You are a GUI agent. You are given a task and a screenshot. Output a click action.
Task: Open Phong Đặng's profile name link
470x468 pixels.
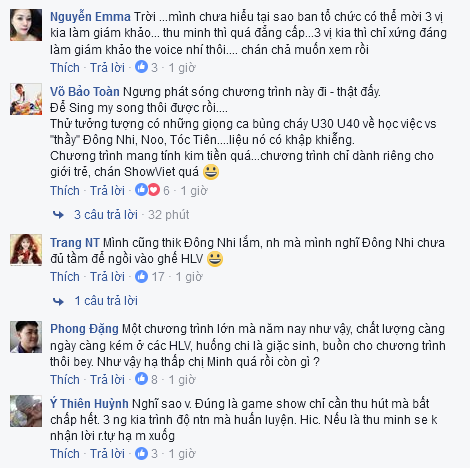click(x=84, y=329)
